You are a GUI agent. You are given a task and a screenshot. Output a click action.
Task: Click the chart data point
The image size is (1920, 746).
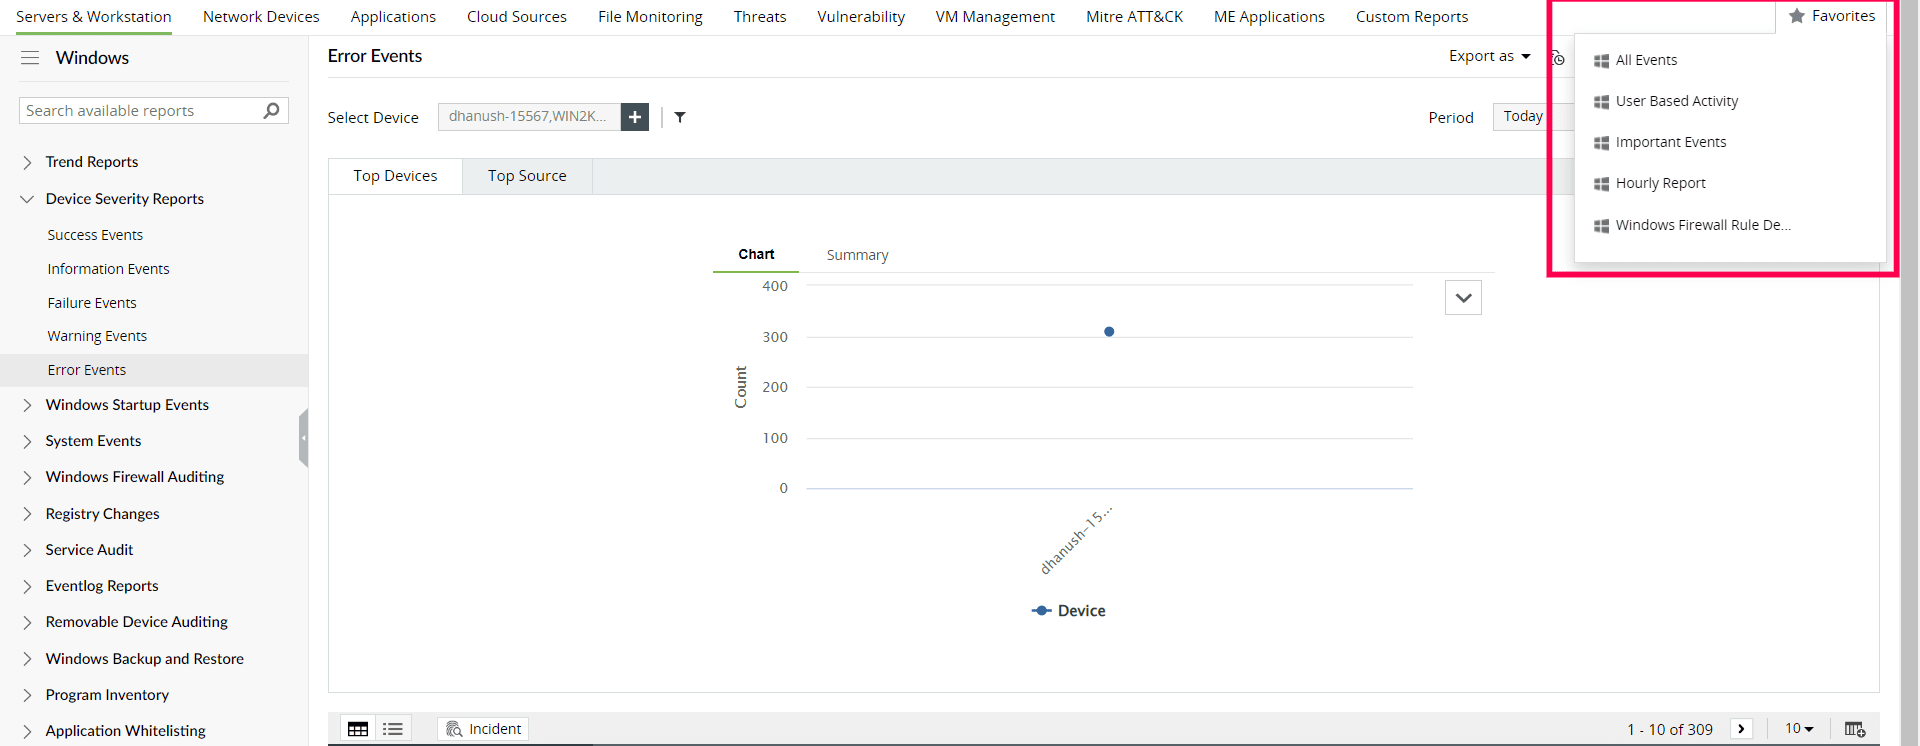(x=1109, y=332)
